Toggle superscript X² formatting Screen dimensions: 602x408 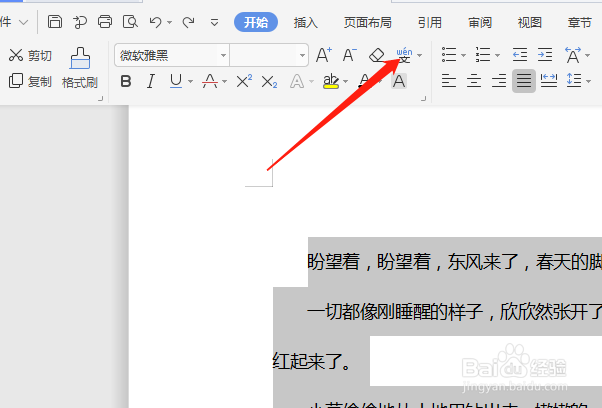(244, 81)
